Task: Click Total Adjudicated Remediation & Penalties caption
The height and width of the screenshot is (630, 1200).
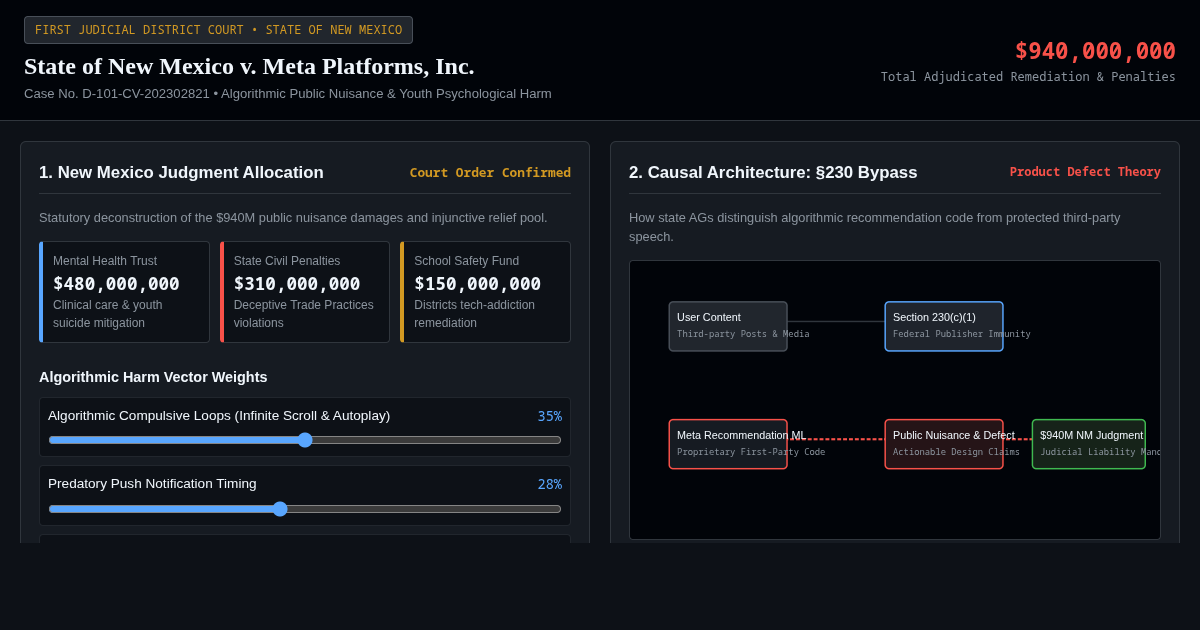Action: tap(1028, 77)
